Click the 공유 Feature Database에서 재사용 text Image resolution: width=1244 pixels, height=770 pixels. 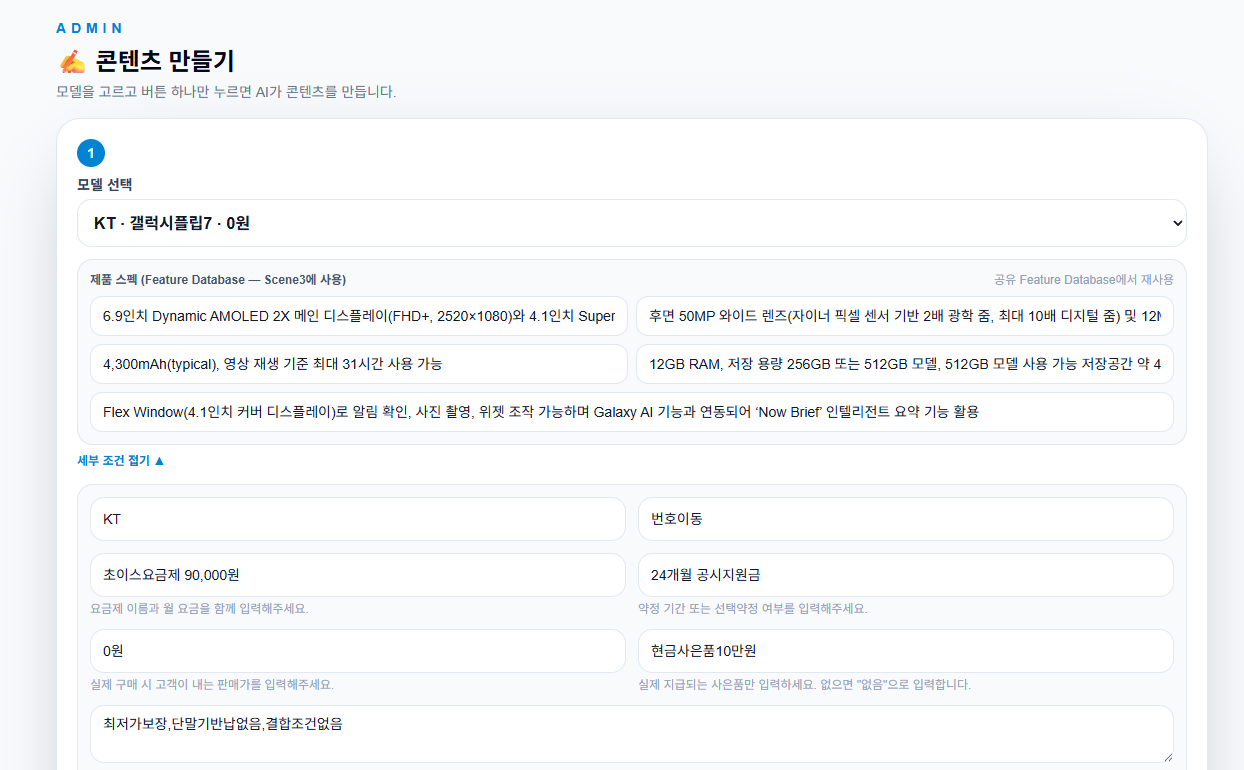[x=1084, y=279]
